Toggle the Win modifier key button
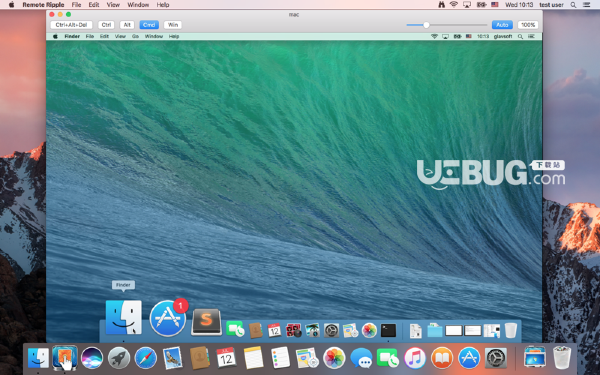The width and height of the screenshot is (600, 375). [173, 25]
